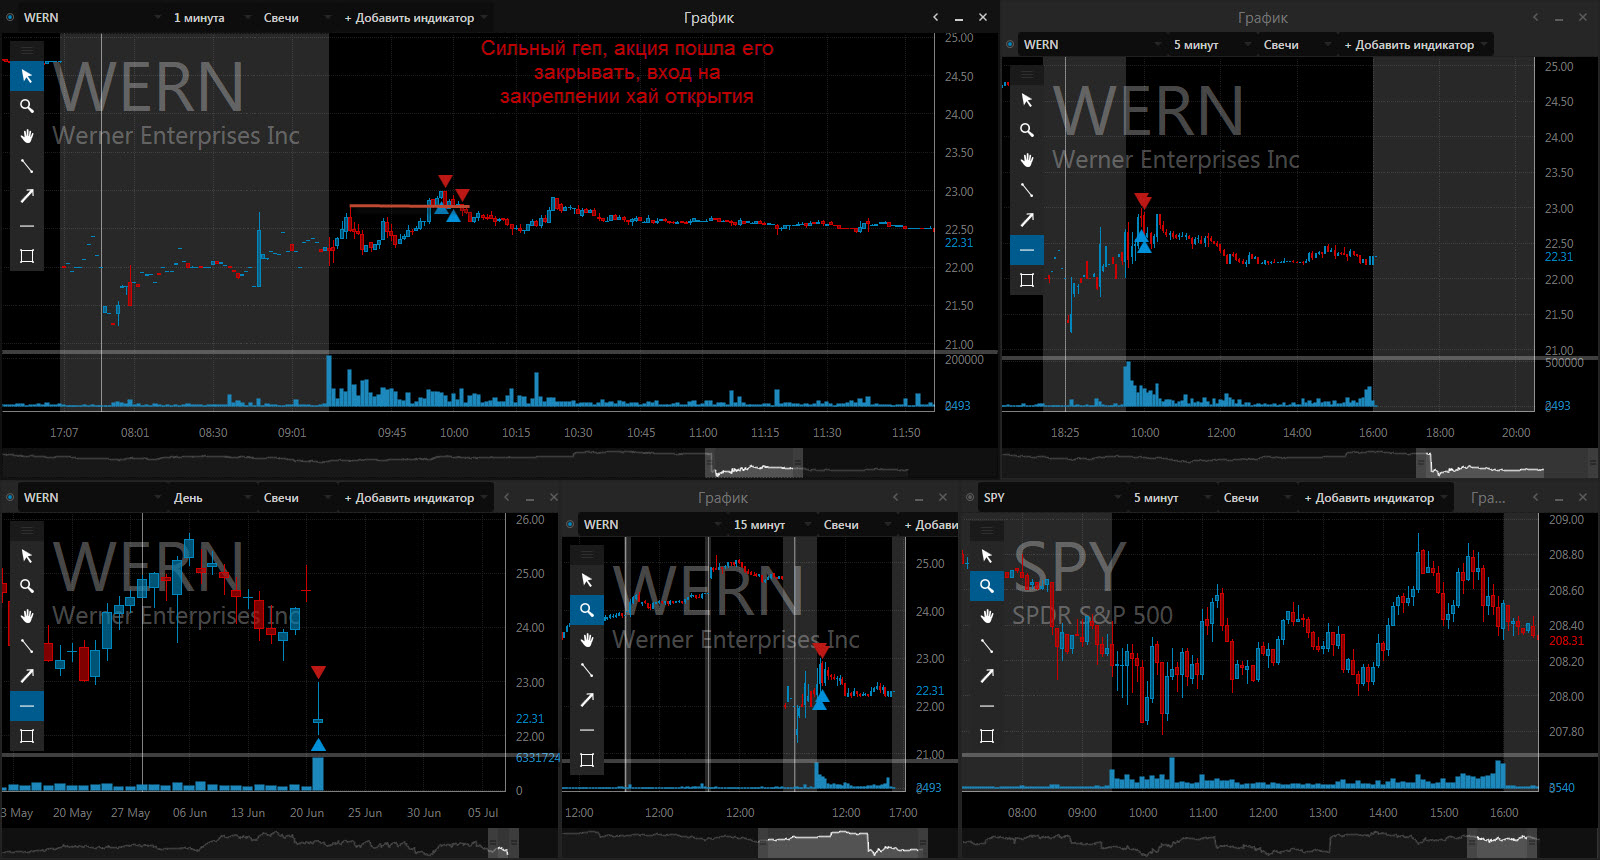1600x860 pixels.
Task: Pick the arrow tool in WERN 5-minute chart
Action: [x=1027, y=220]
